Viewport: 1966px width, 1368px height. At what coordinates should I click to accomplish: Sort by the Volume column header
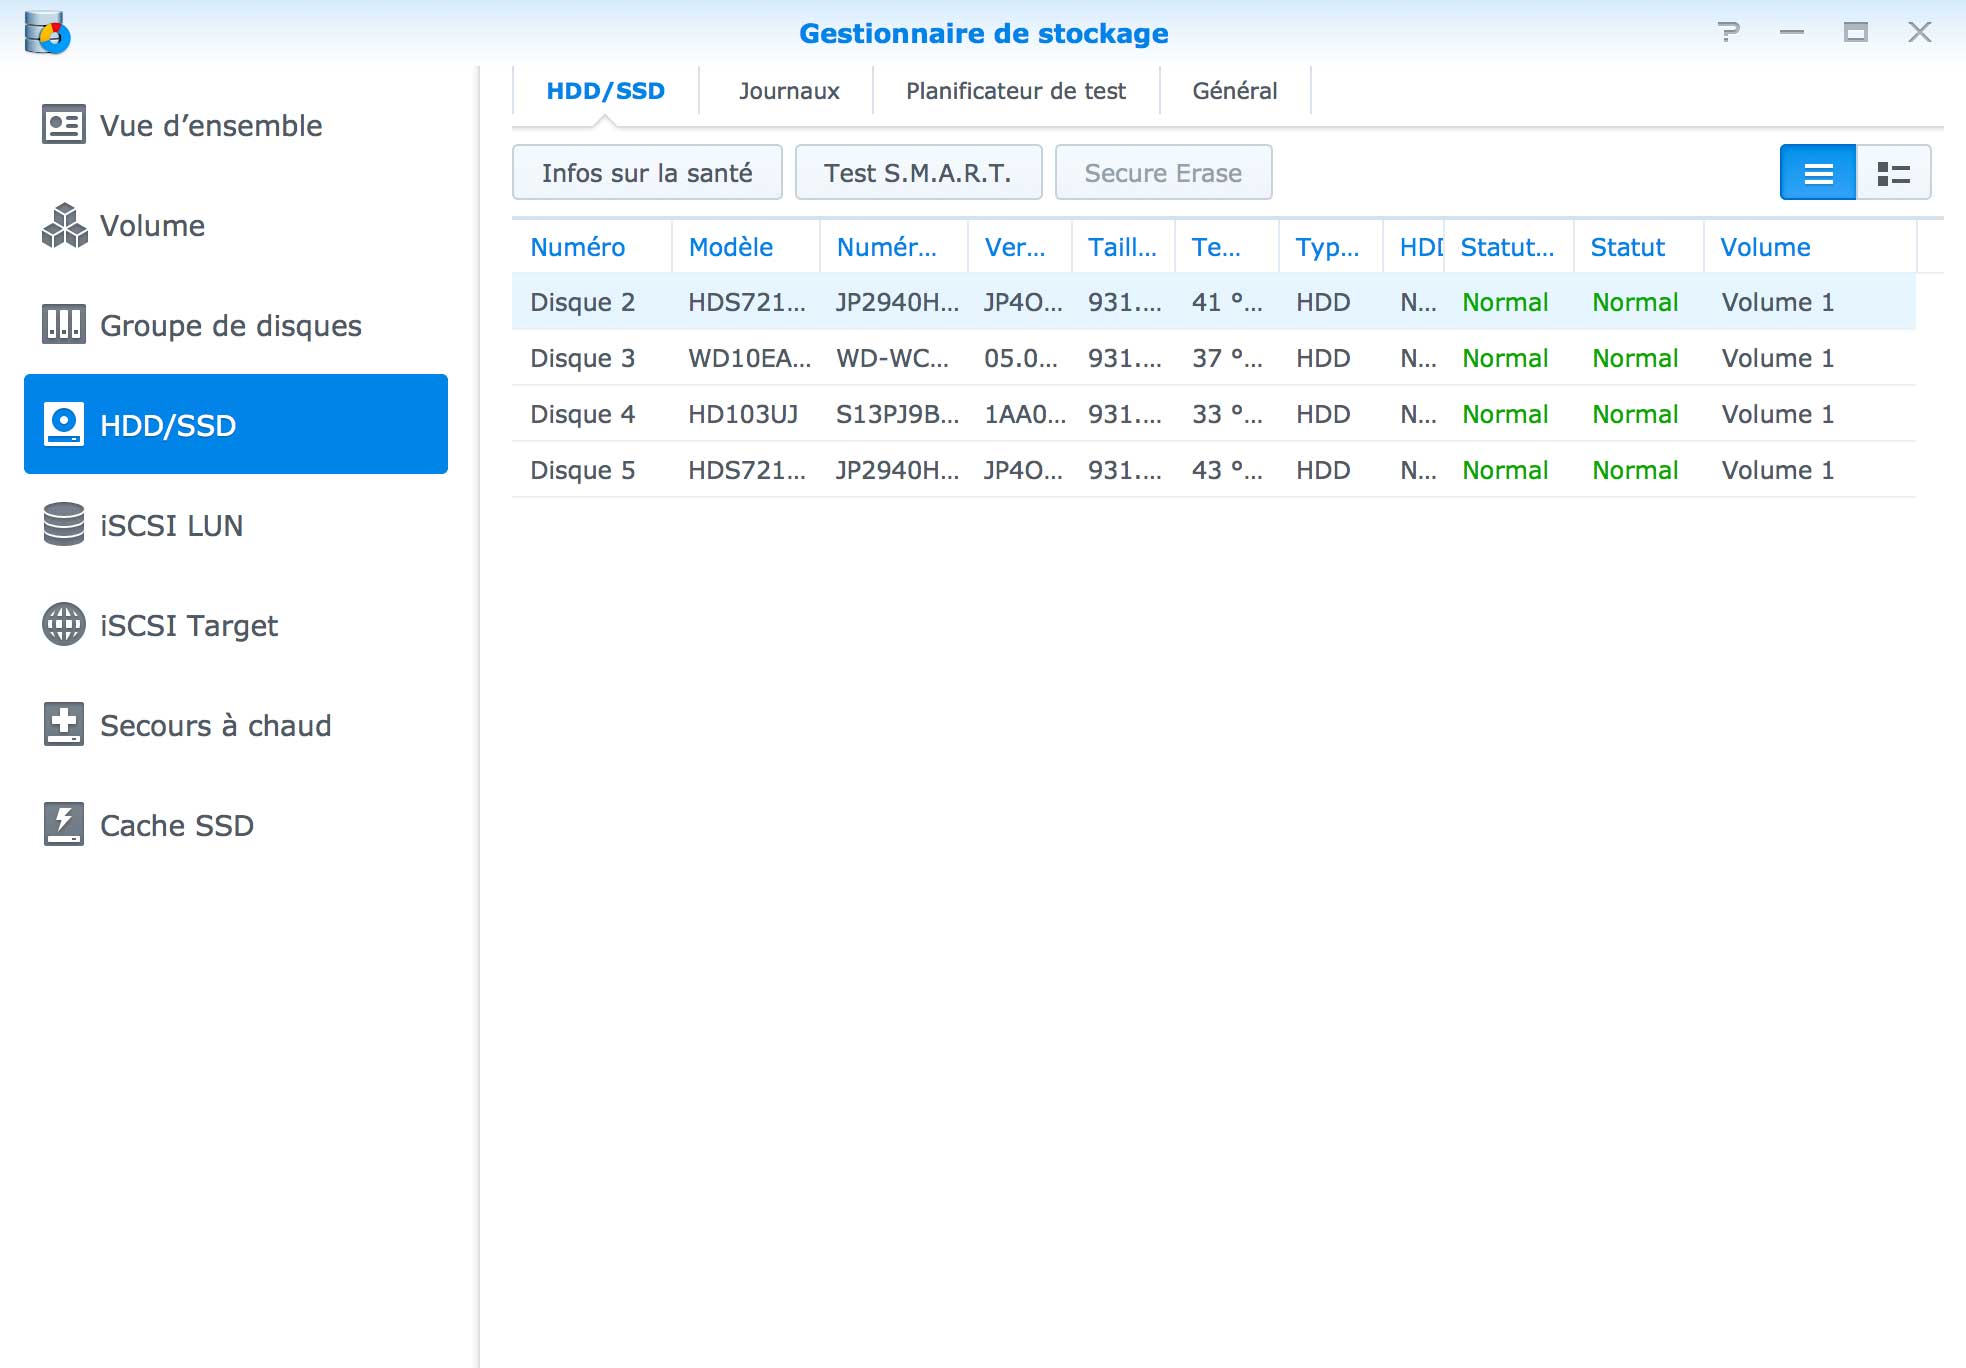(1764, 247)
